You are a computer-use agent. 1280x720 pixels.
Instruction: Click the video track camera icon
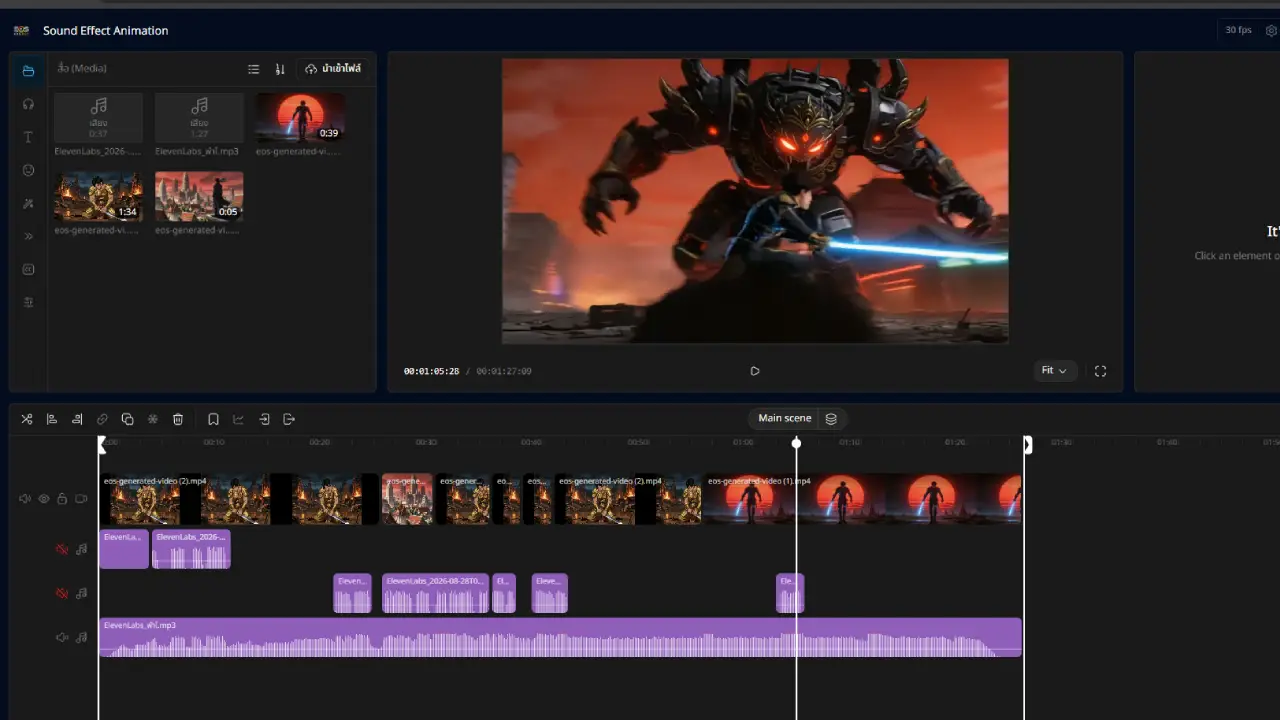coord(81,499)
